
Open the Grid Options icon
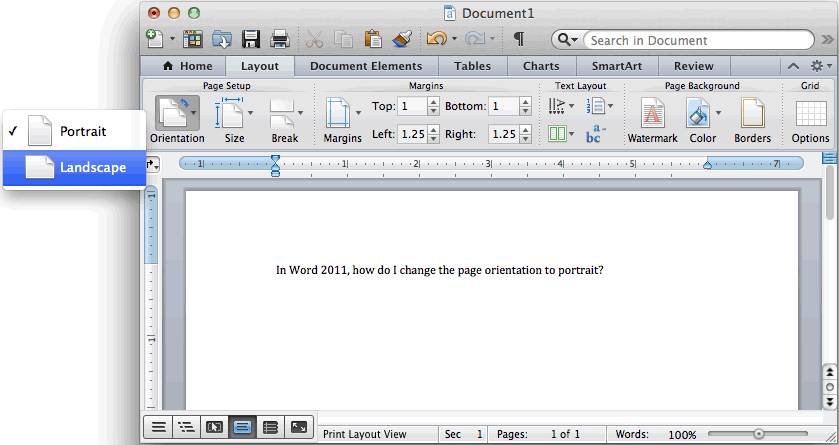(811, 113)
